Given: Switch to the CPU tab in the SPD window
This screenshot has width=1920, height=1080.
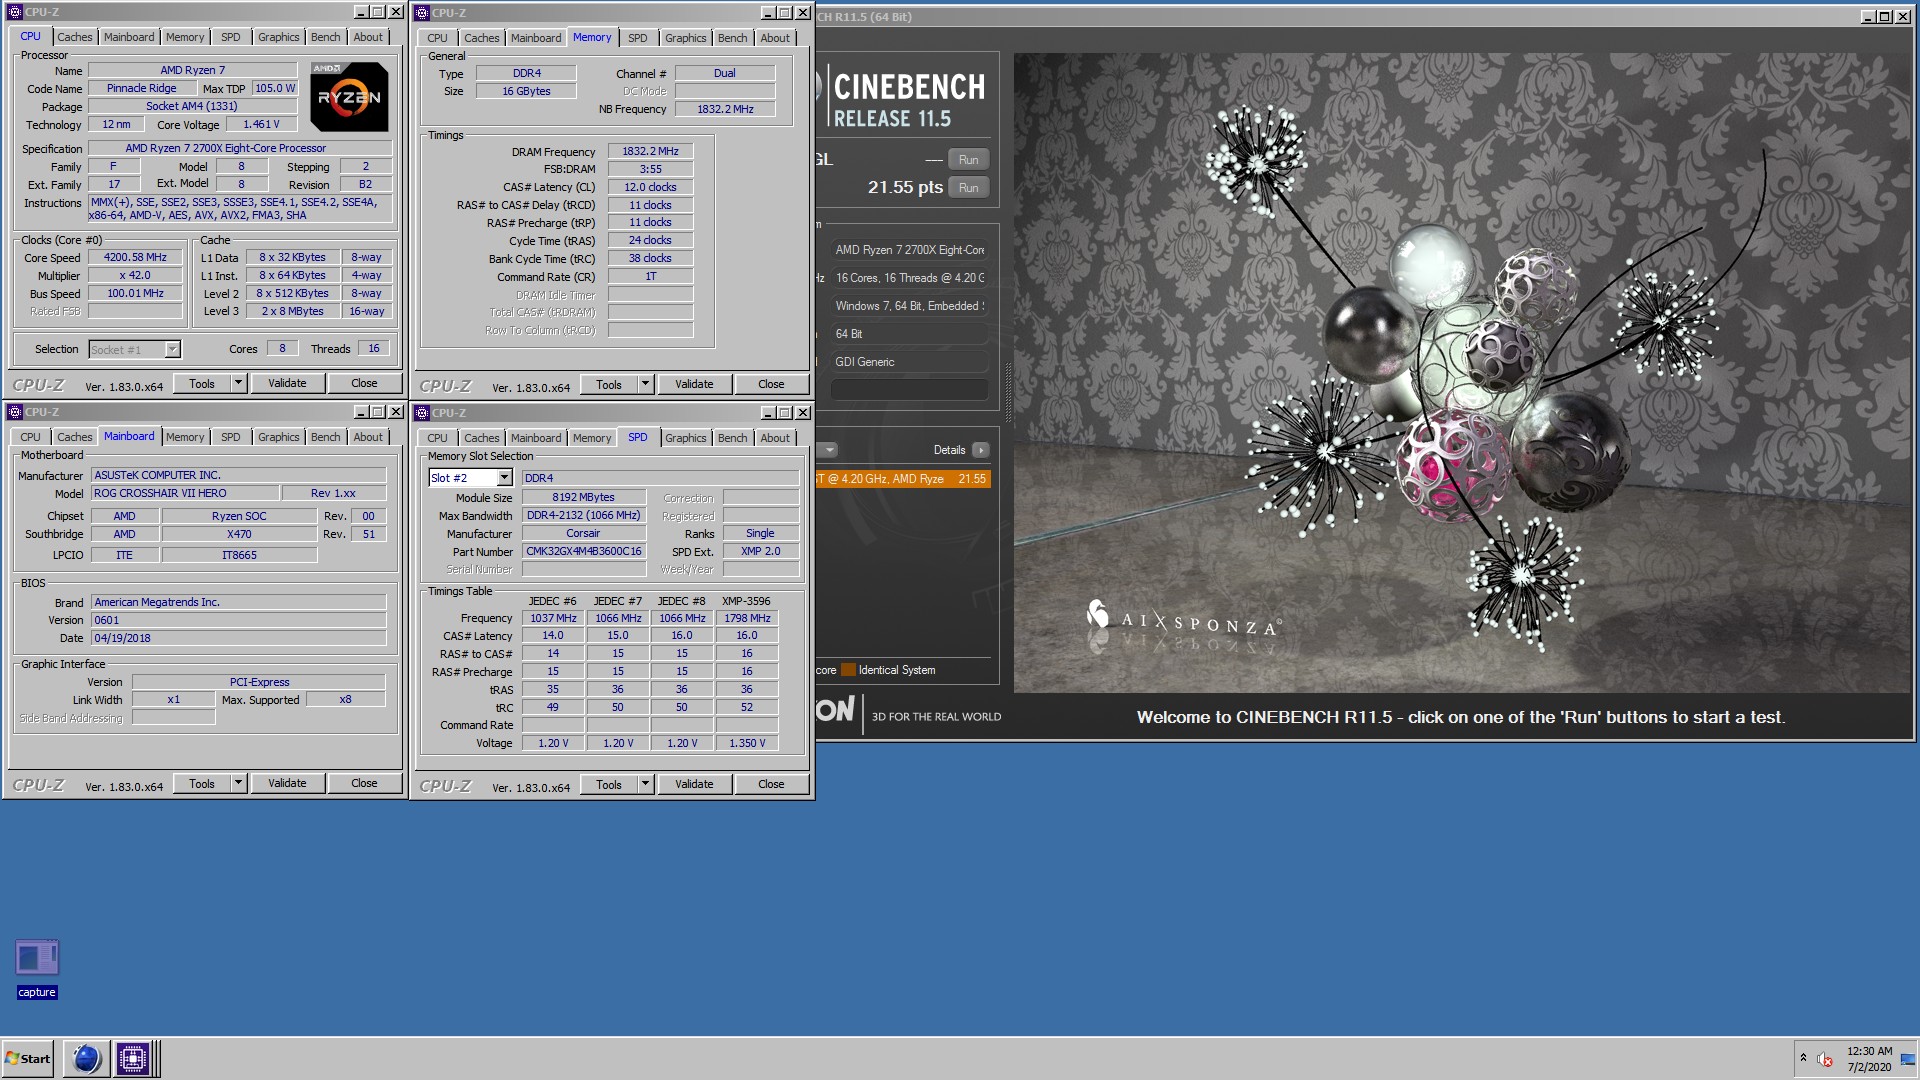Looking at the screenshot, I should click(x=437, y=438).
